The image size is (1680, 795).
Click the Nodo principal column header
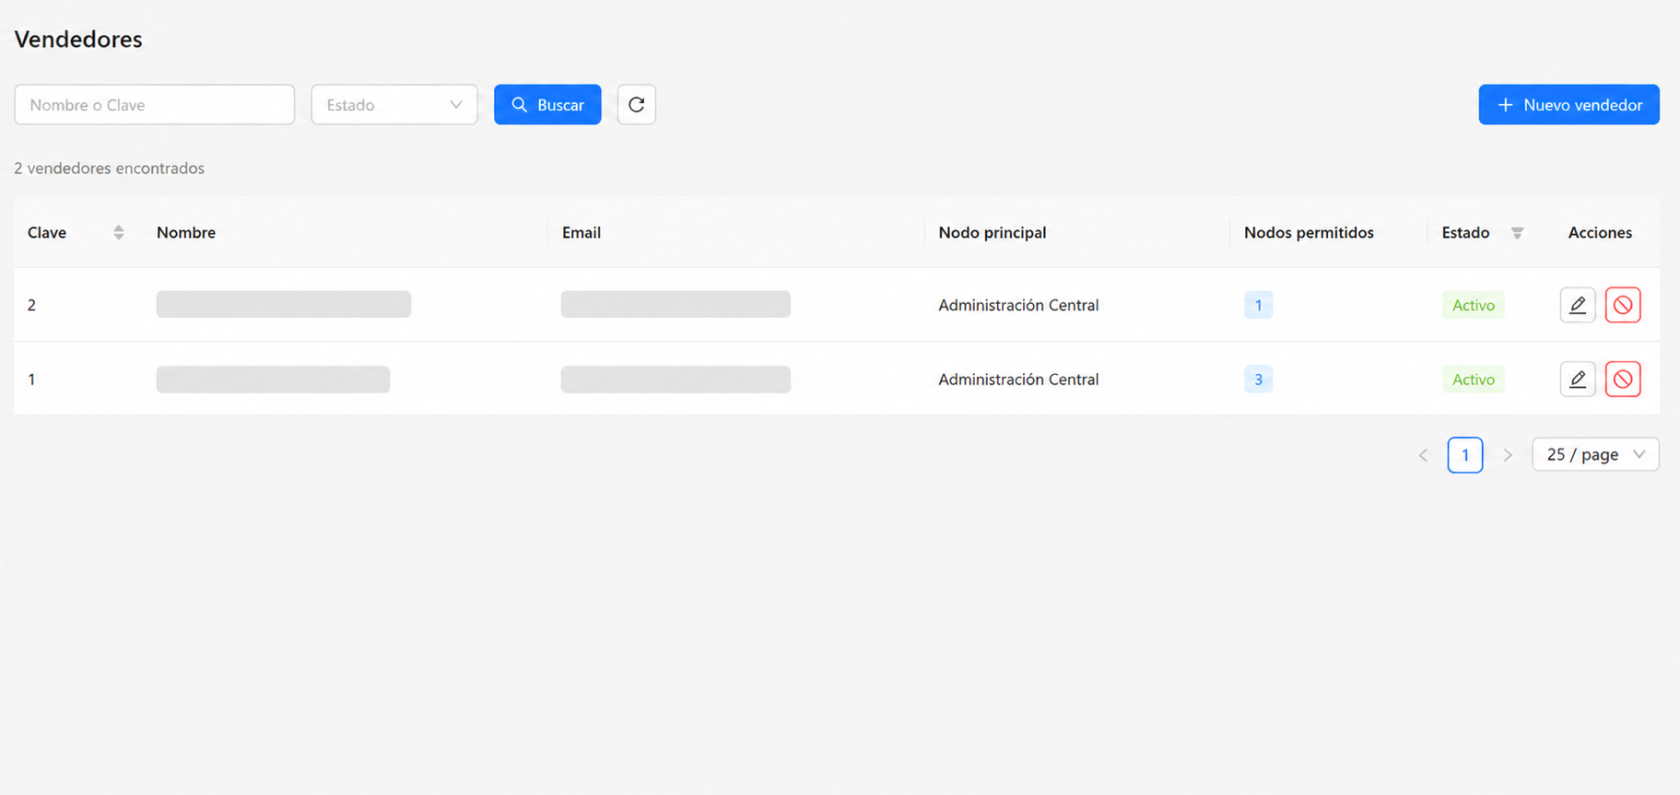tap(992, 232)
